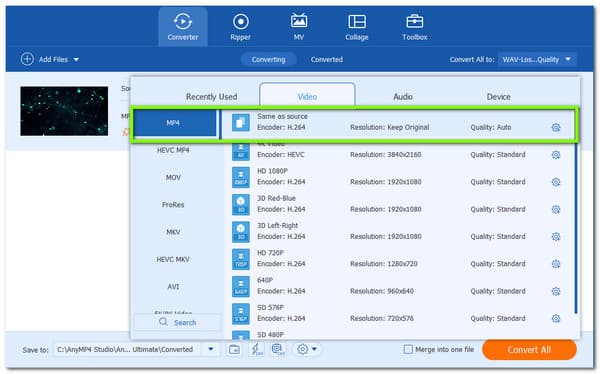Choose HEVC MP4 in the format list
Screen dimensions: 600x374
click(173, 150)
